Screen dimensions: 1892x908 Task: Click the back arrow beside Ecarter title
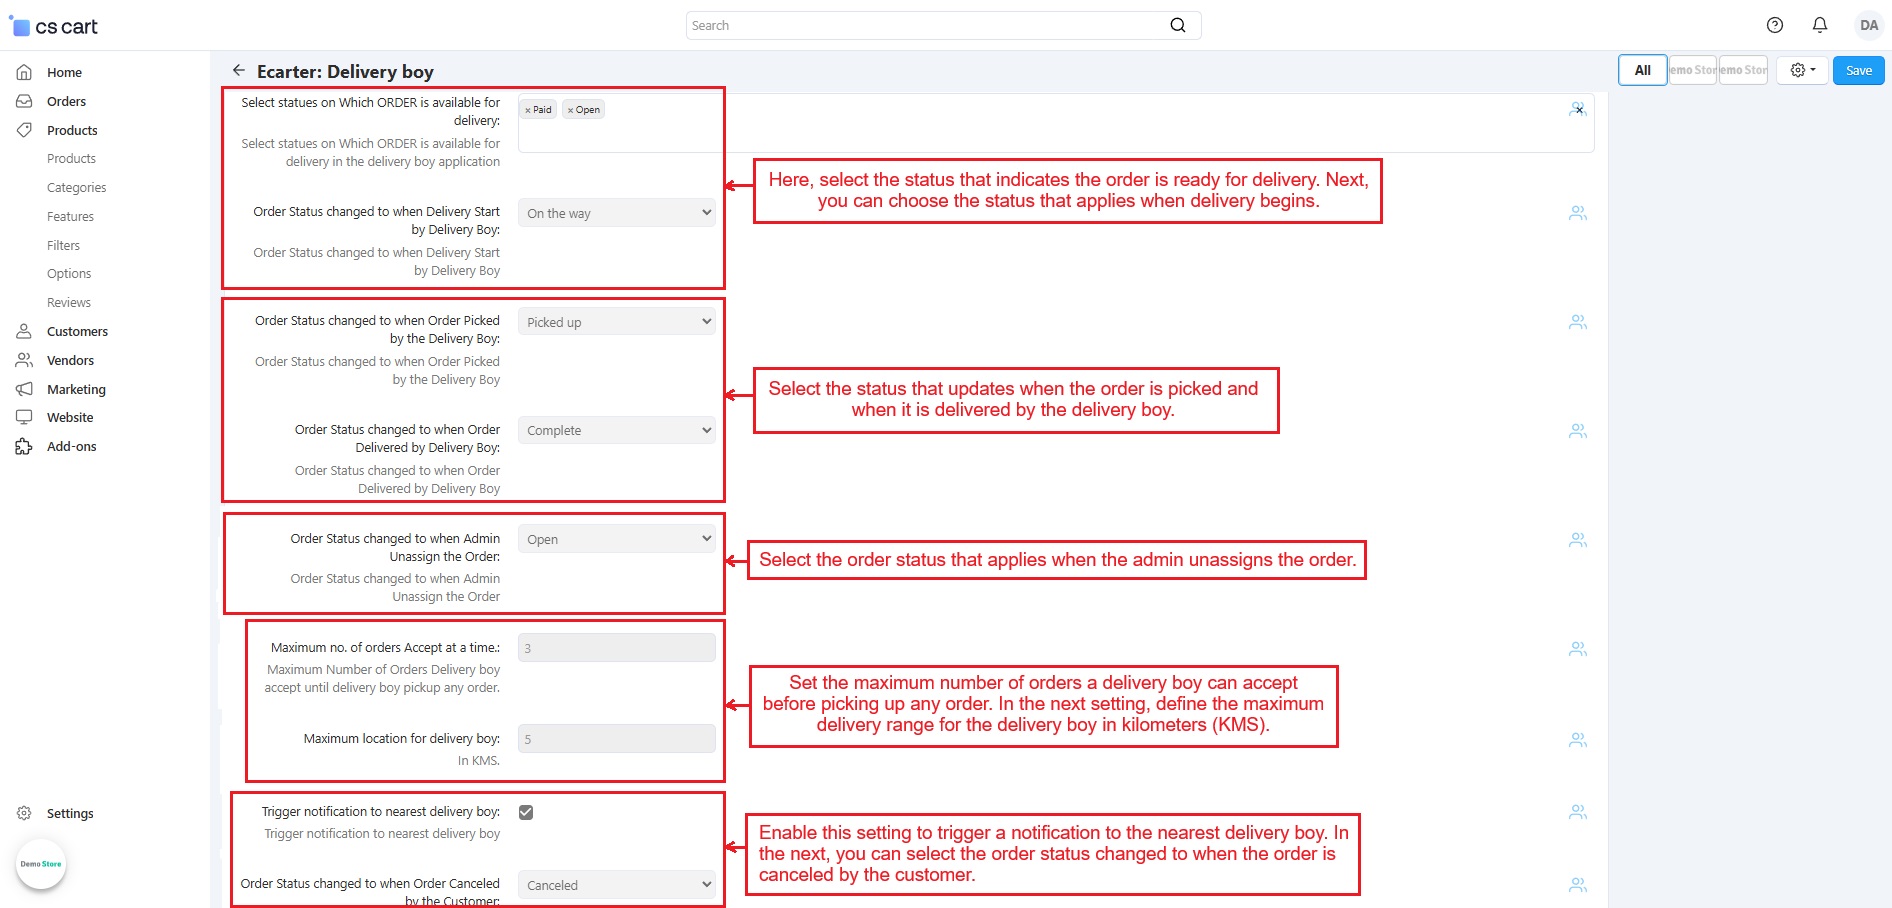238,70
